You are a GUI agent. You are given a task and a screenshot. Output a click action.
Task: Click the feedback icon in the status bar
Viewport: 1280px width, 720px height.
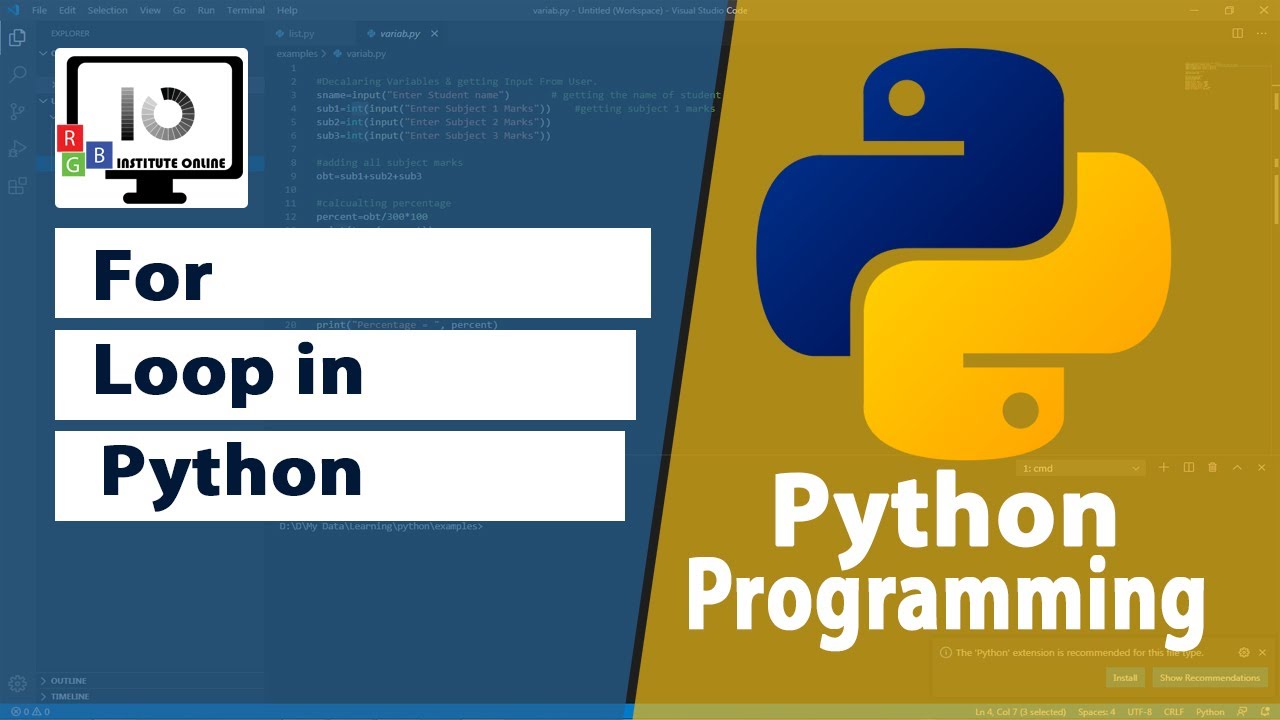pyautogui.click(x=1244, y=712)
